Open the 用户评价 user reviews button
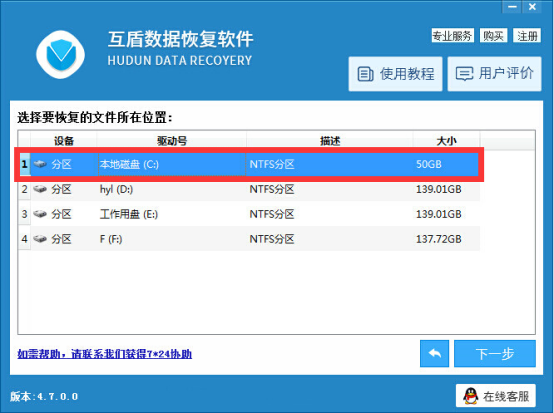The image size is (554, 413). click(494, 74)
